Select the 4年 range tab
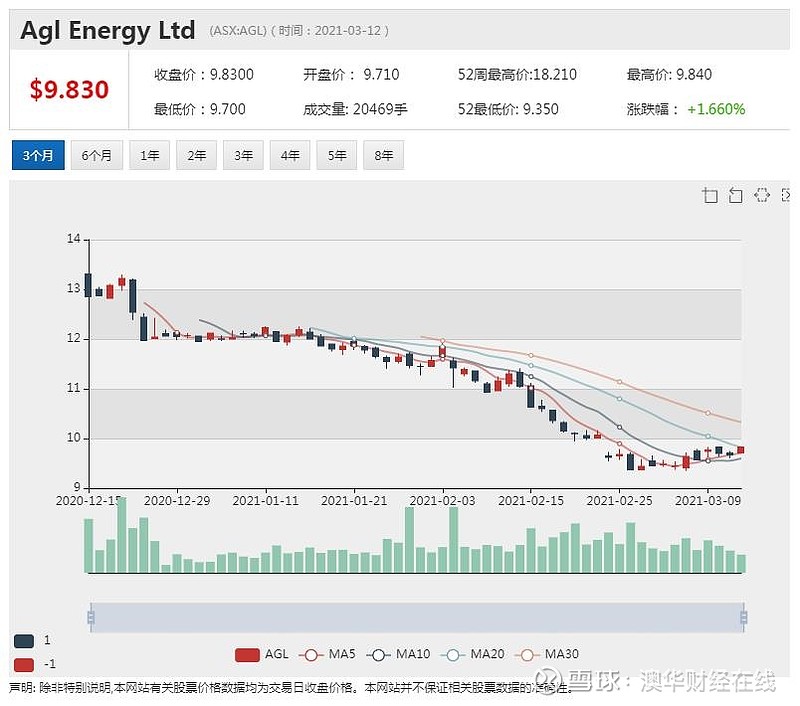800x706 pixels. click(290, 155)
